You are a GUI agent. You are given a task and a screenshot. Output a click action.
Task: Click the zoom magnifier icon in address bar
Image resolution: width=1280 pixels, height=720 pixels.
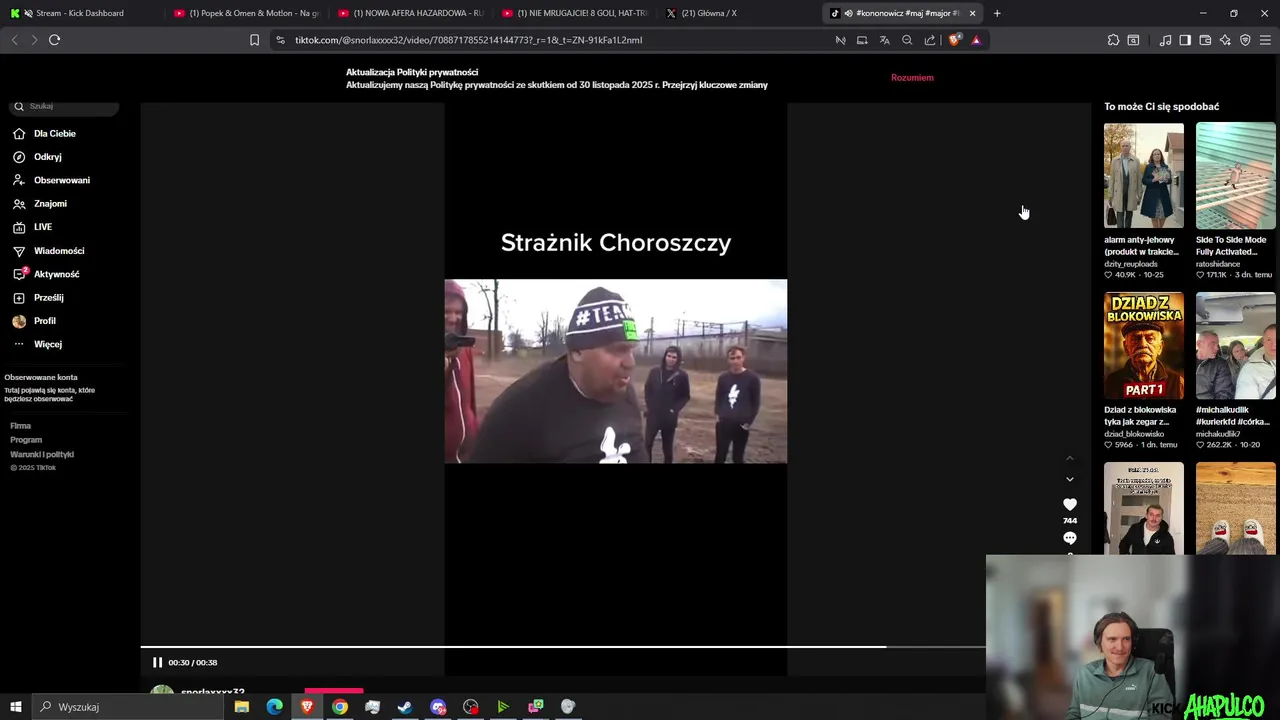pos(907,40)
